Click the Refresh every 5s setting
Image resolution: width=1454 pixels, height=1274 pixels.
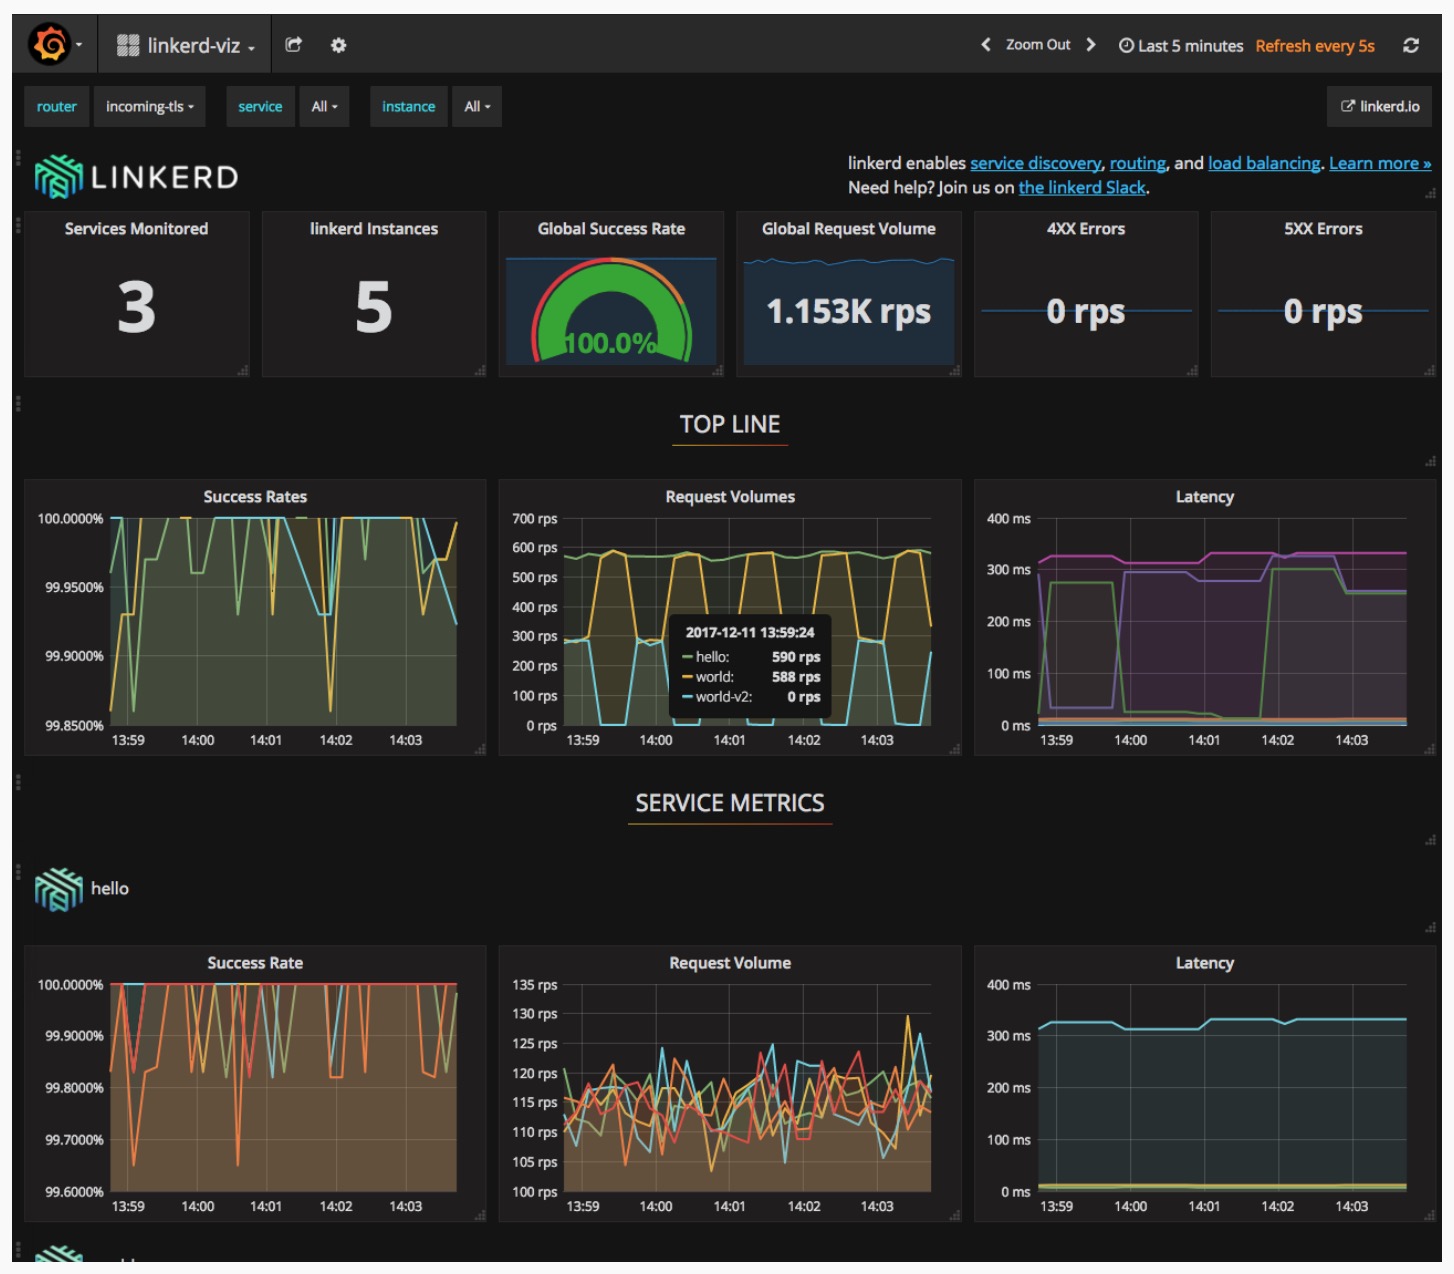(1315, 46)
